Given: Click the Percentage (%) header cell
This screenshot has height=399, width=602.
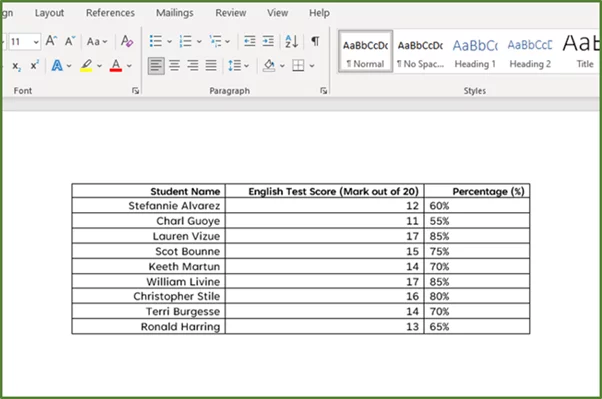Looking at the screenshot, I should (x=477, y=191).
